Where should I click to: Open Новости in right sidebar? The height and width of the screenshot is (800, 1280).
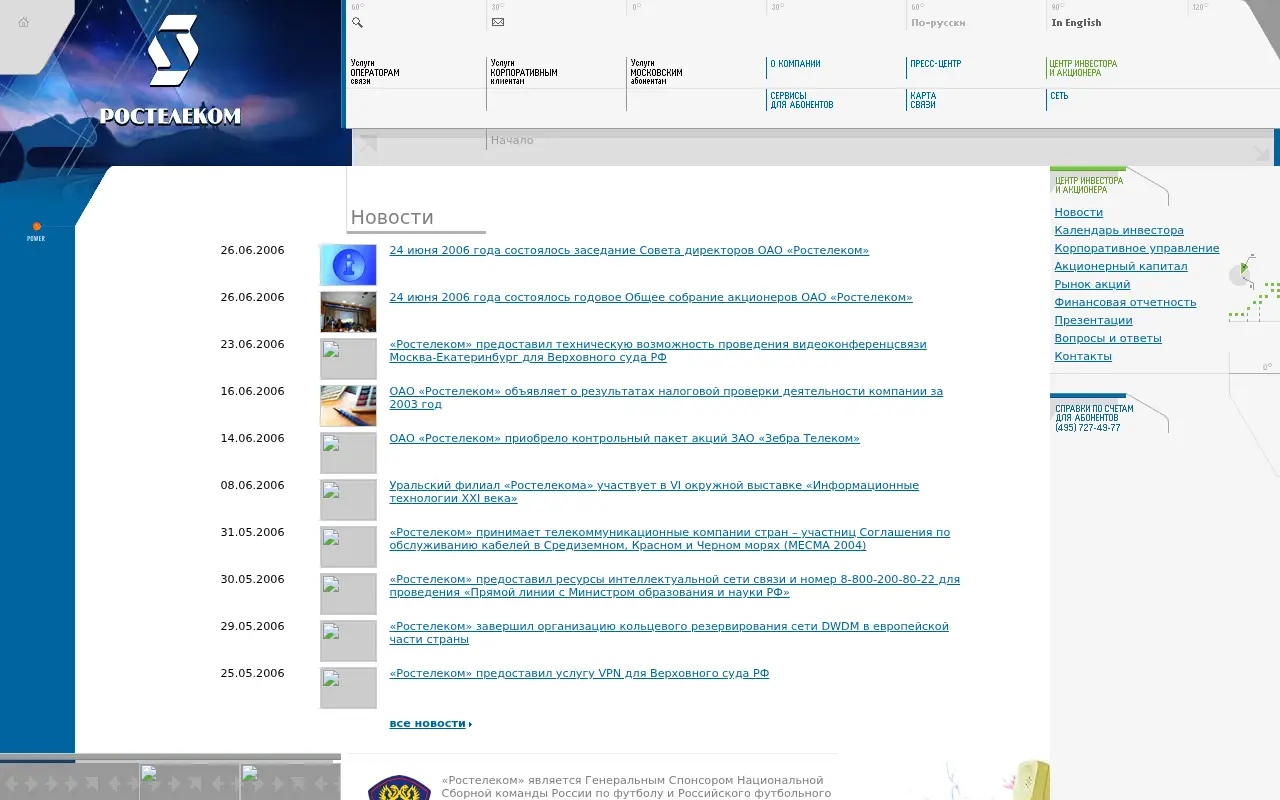(x=1078, y=212)
